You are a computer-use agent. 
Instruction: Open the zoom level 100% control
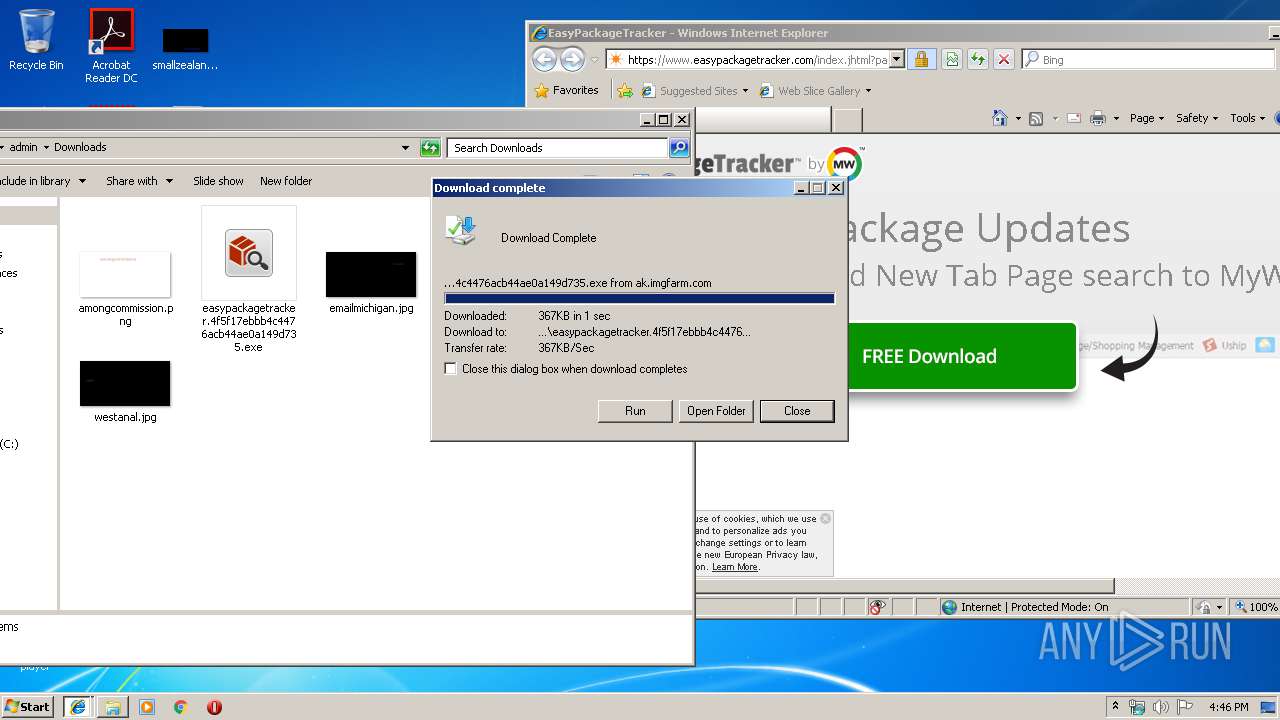[1256, 607]
